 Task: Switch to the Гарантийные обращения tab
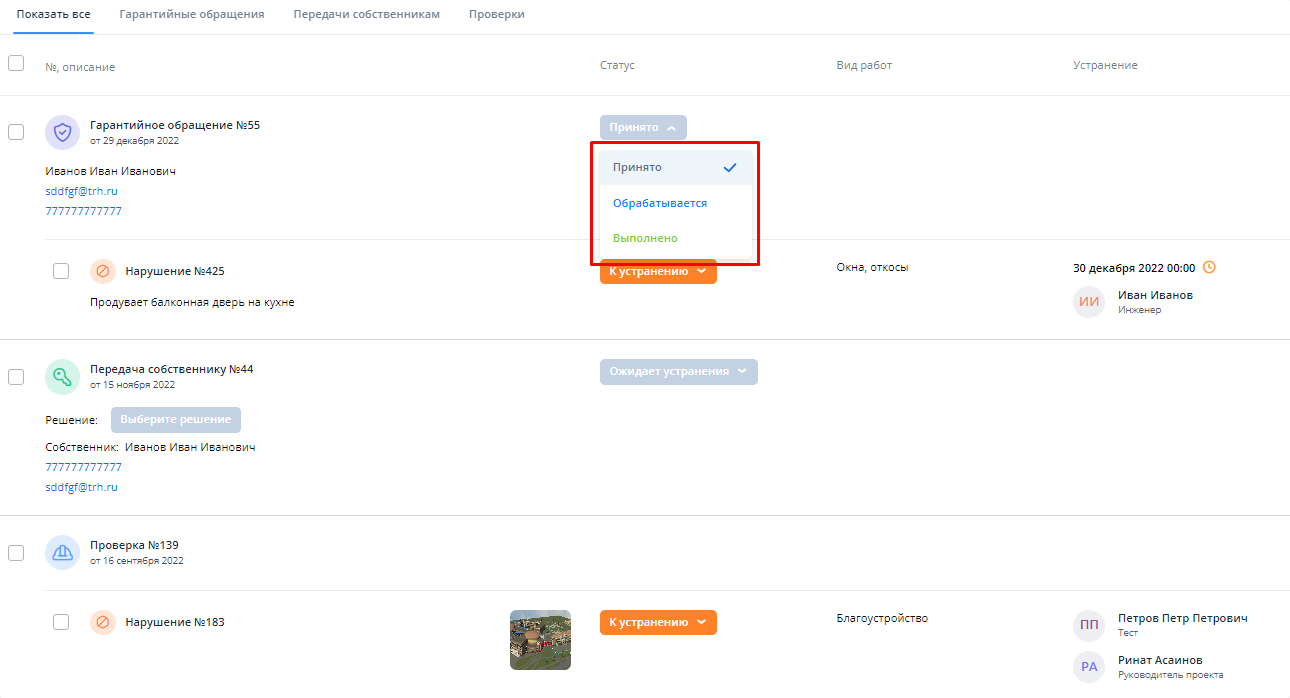point(191,15)
